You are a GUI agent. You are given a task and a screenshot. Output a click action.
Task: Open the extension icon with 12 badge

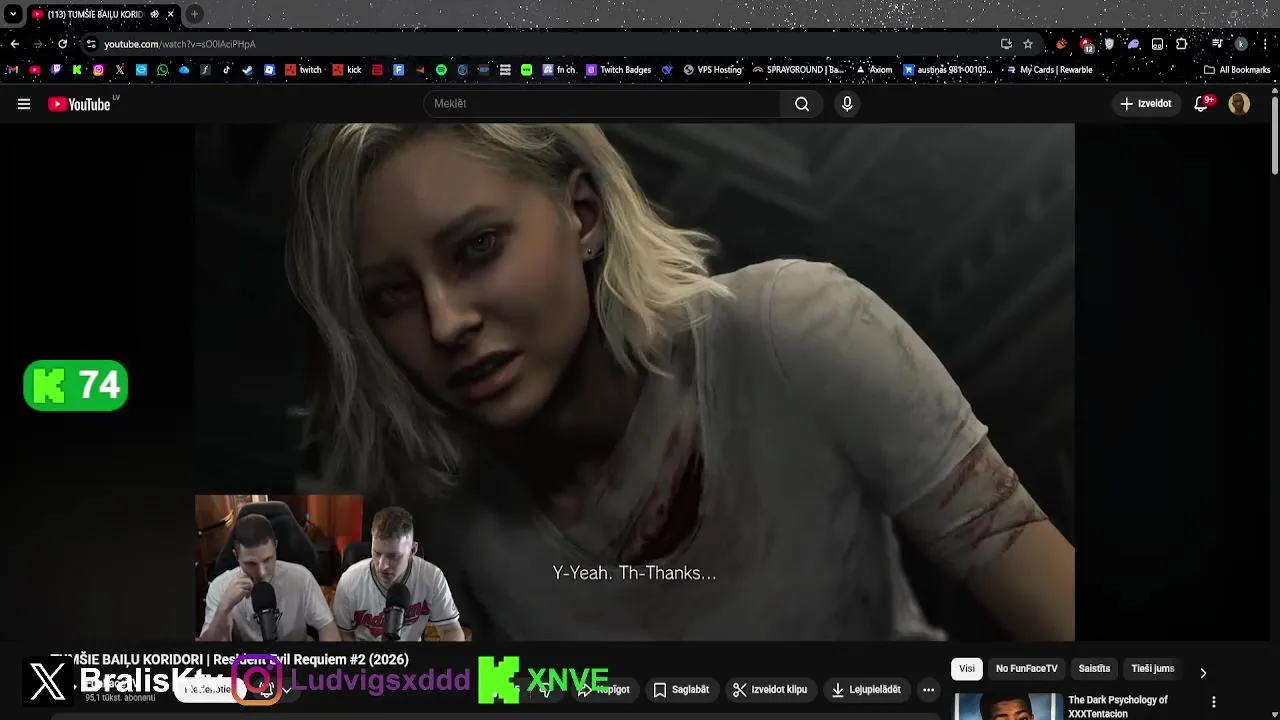click(1087, 44)
